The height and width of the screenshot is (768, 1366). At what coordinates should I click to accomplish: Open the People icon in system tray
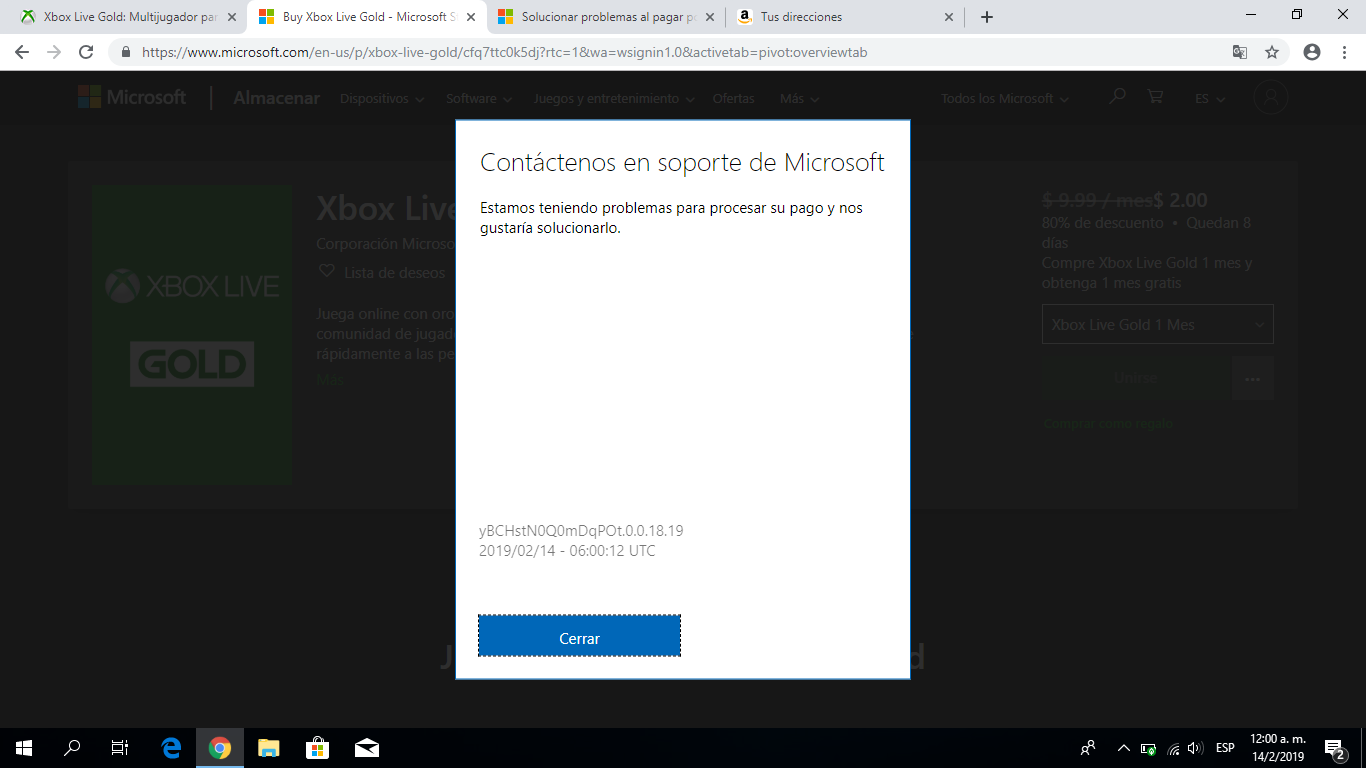pos(1088,748)
